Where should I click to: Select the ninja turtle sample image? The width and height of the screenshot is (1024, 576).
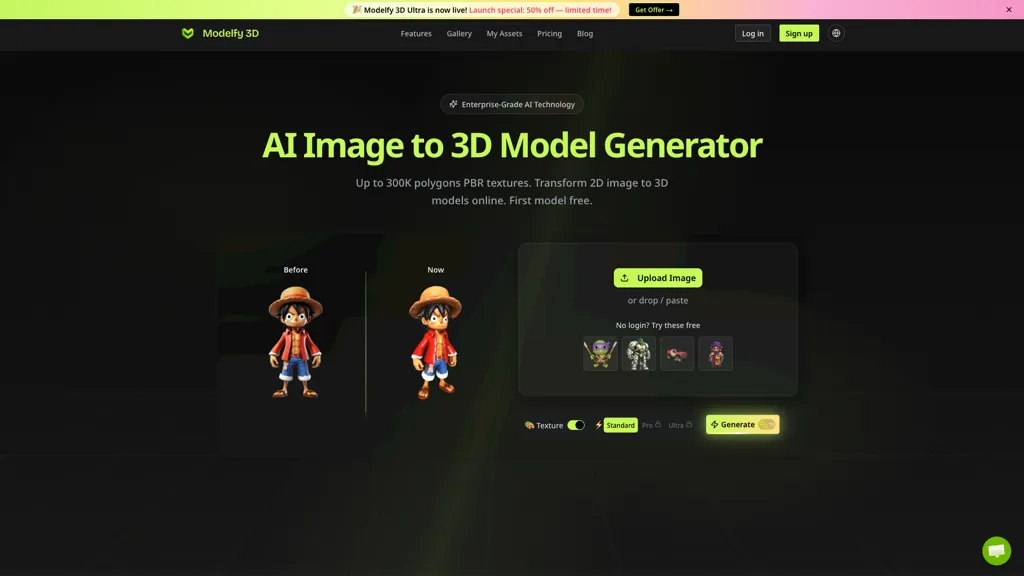tap(600, 353)
